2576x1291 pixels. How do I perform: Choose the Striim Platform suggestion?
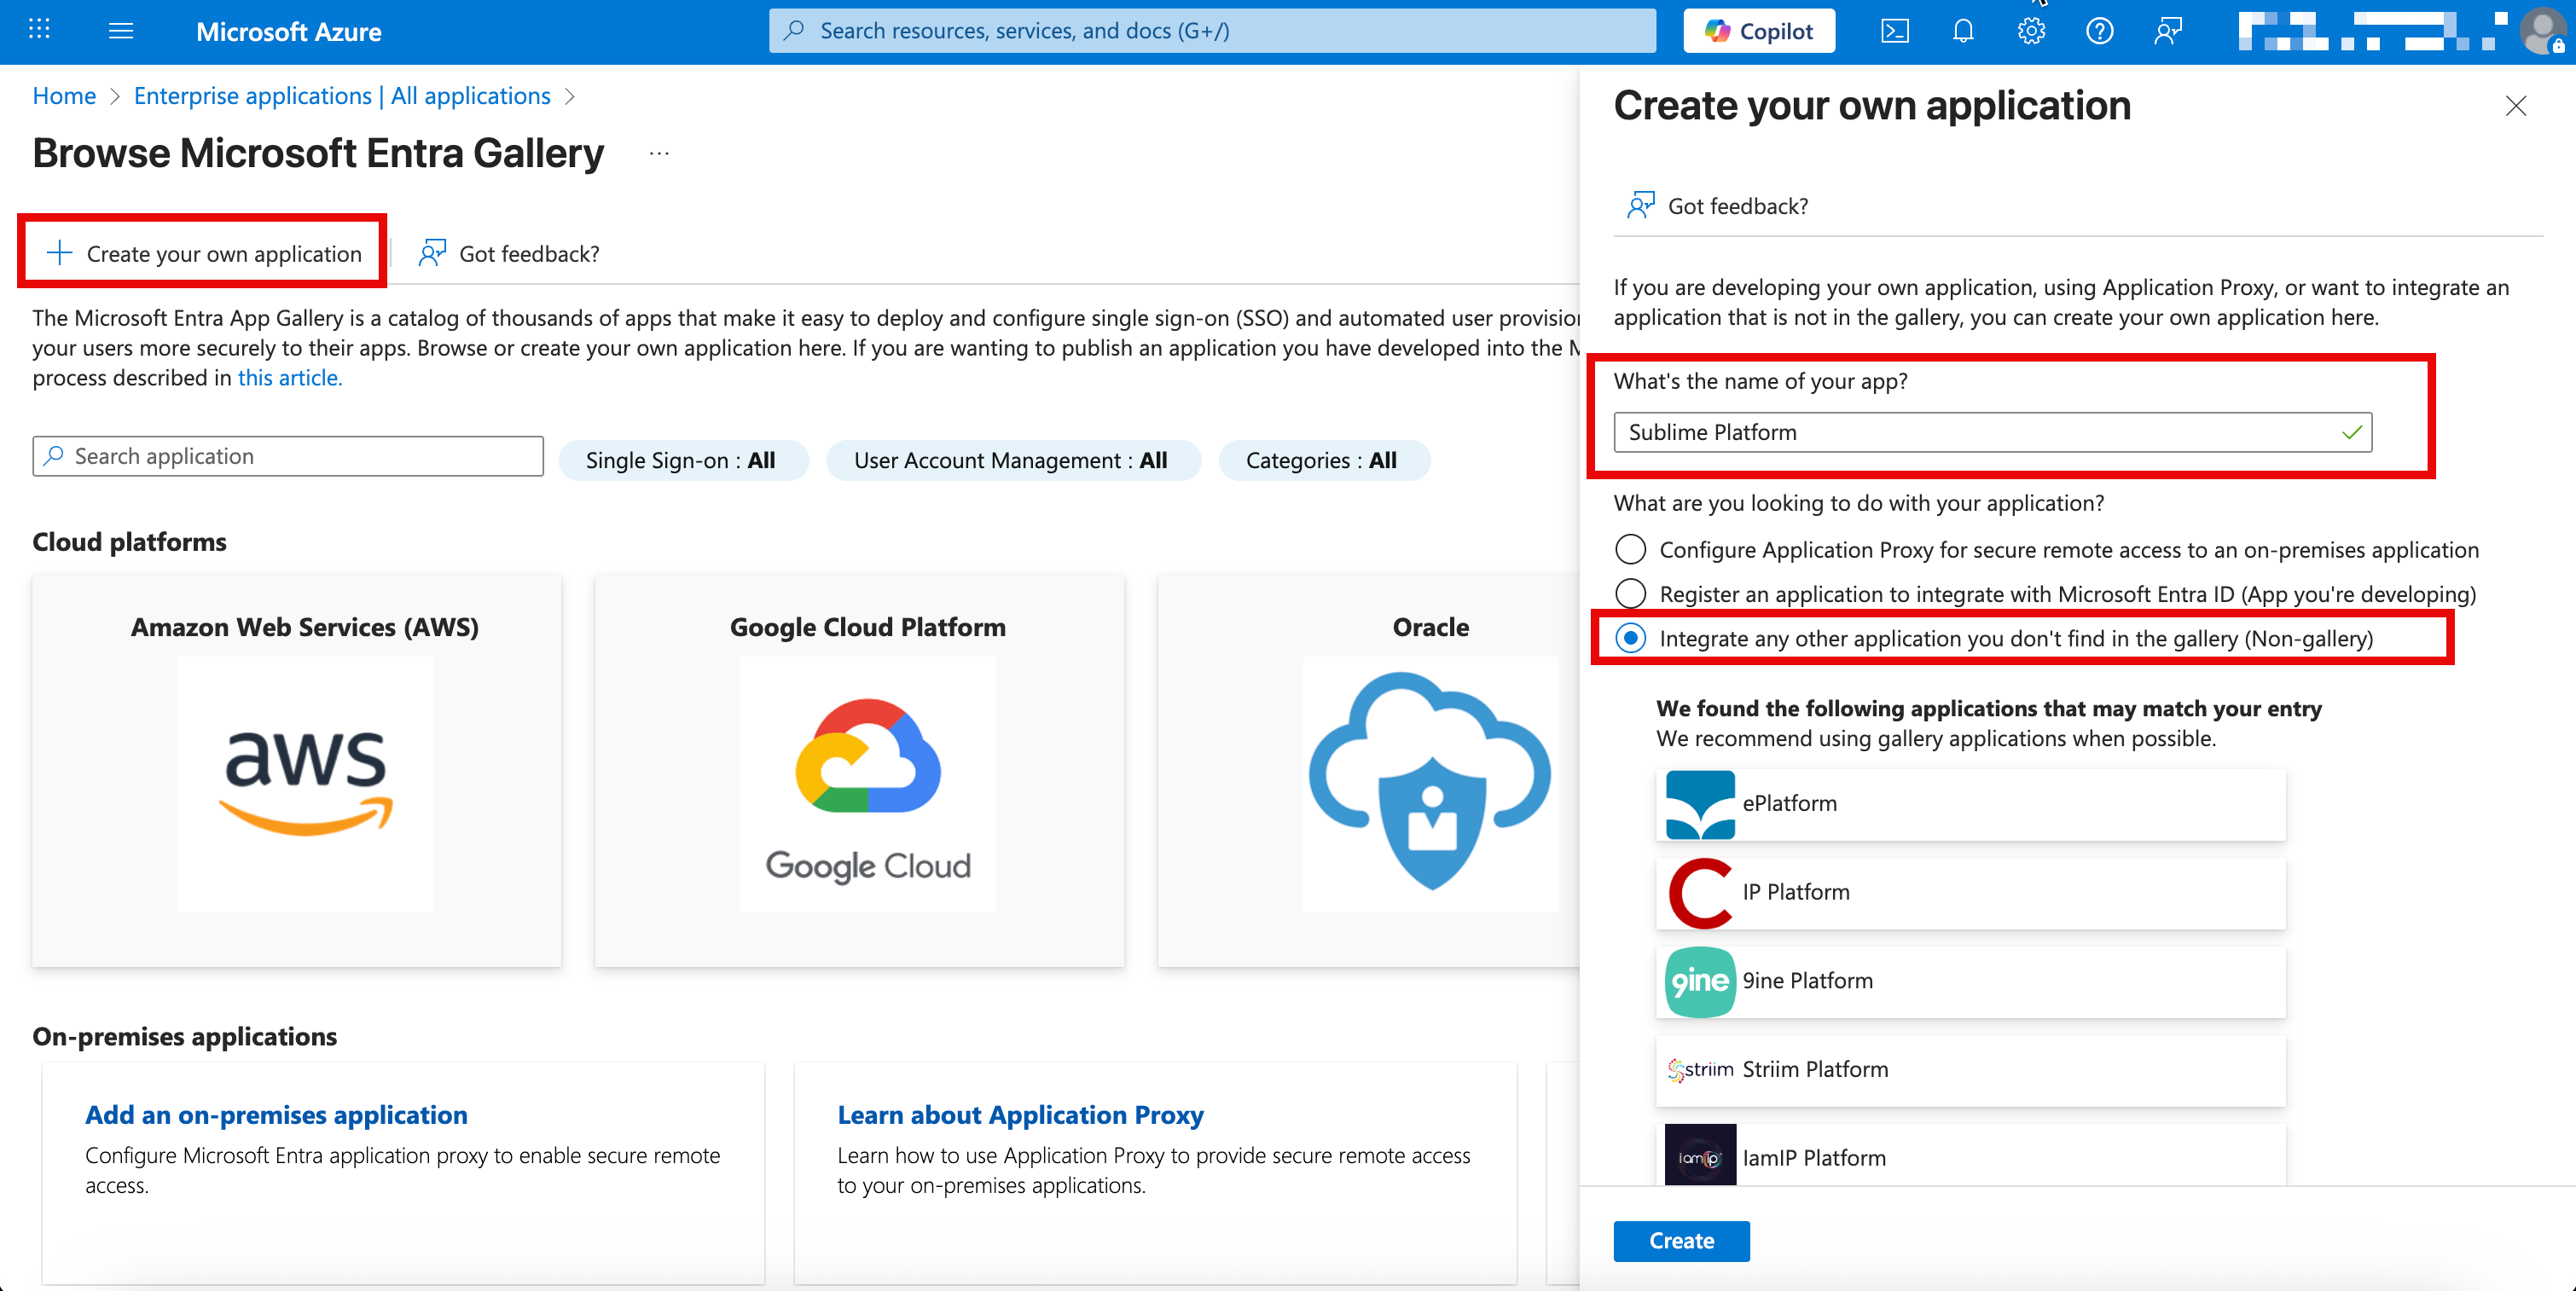(1971, 1070)
